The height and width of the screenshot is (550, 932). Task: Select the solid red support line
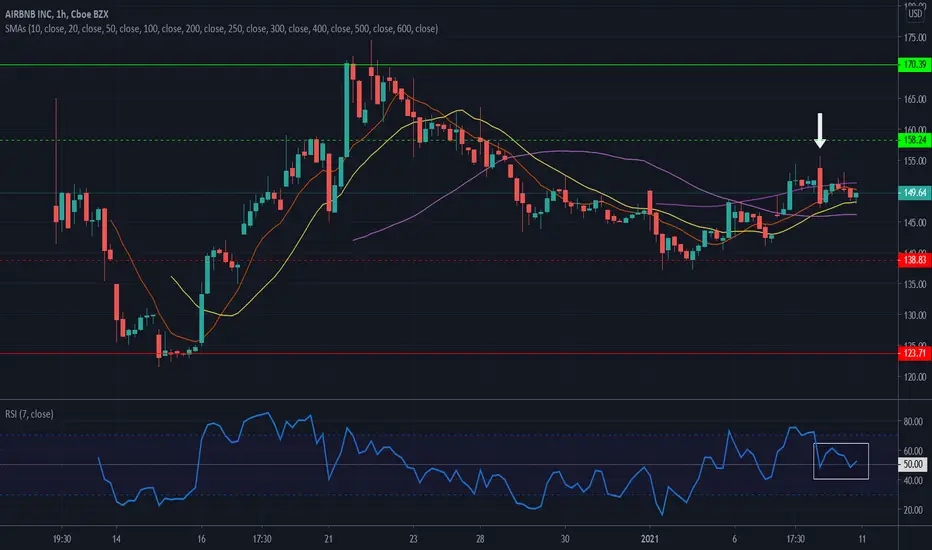pyautogui.click(x=449, y=354)
